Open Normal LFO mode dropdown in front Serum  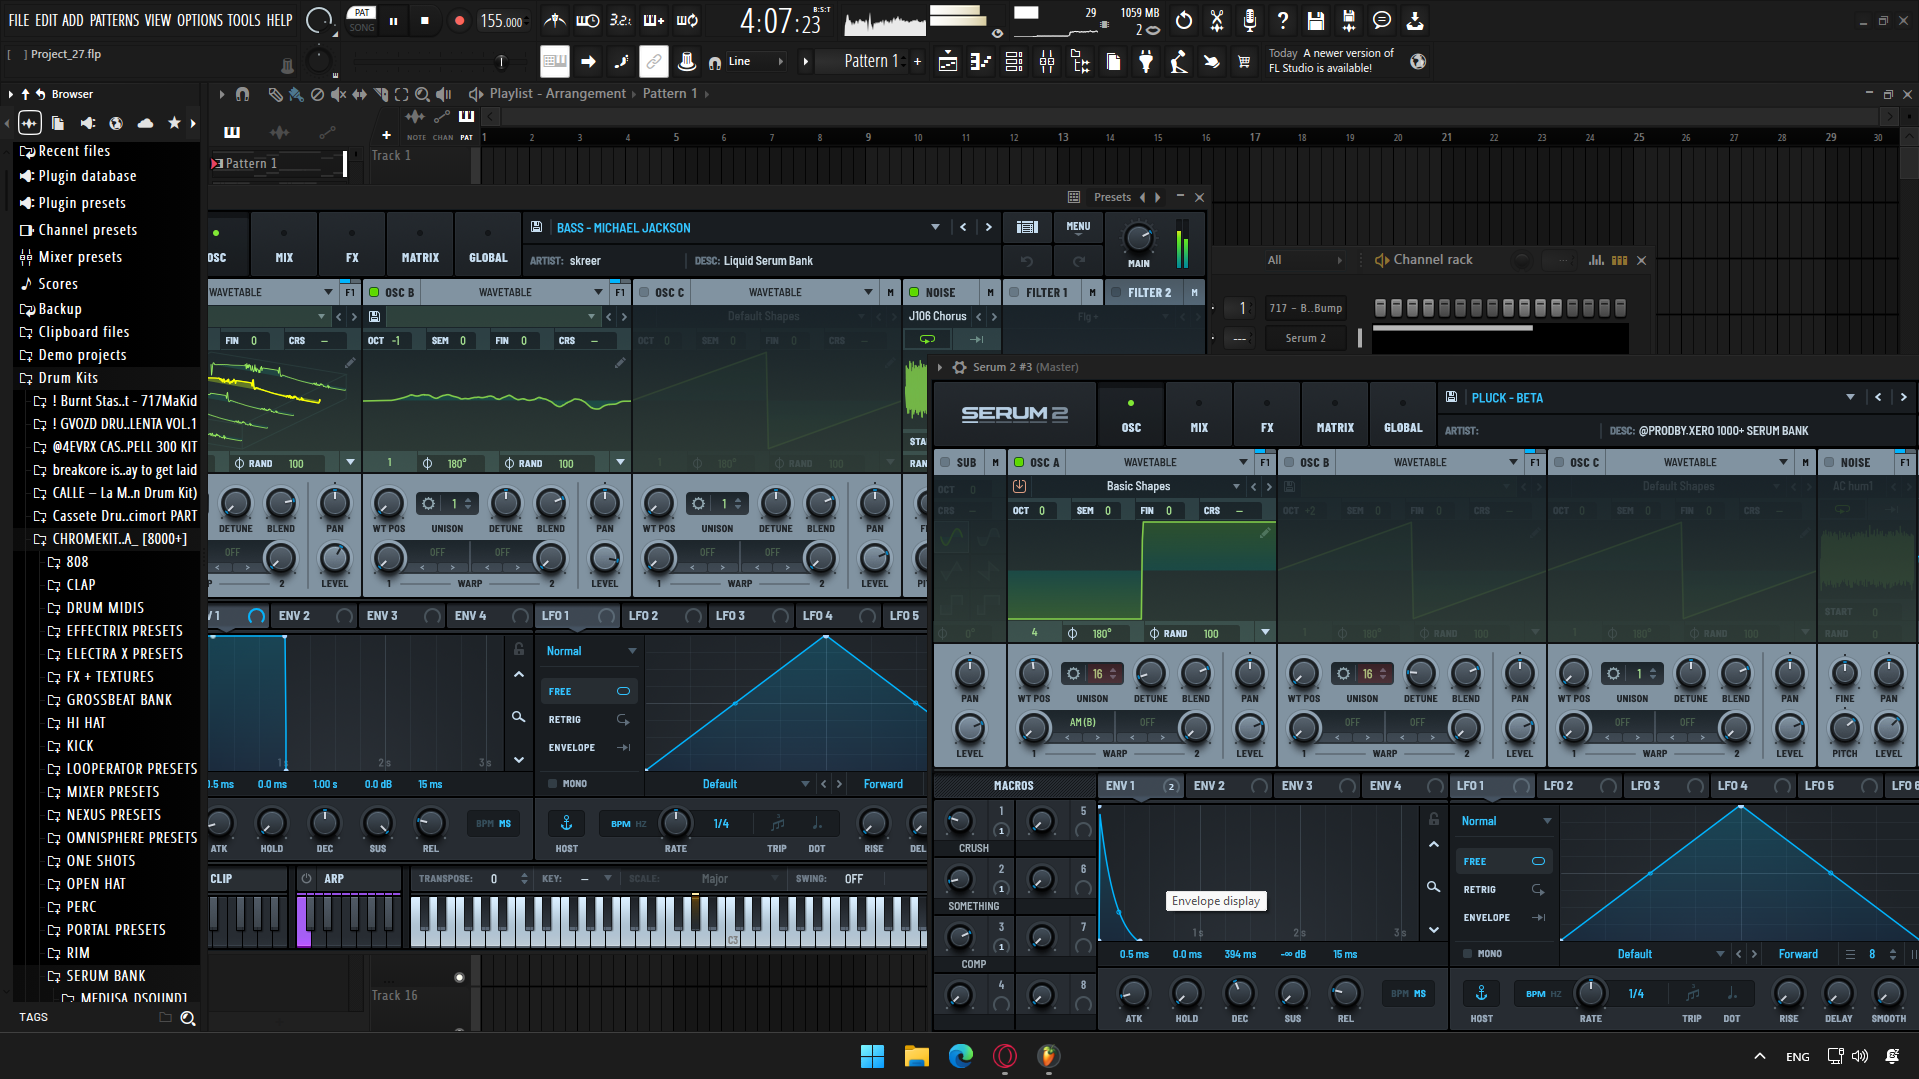click(1506, 821)
